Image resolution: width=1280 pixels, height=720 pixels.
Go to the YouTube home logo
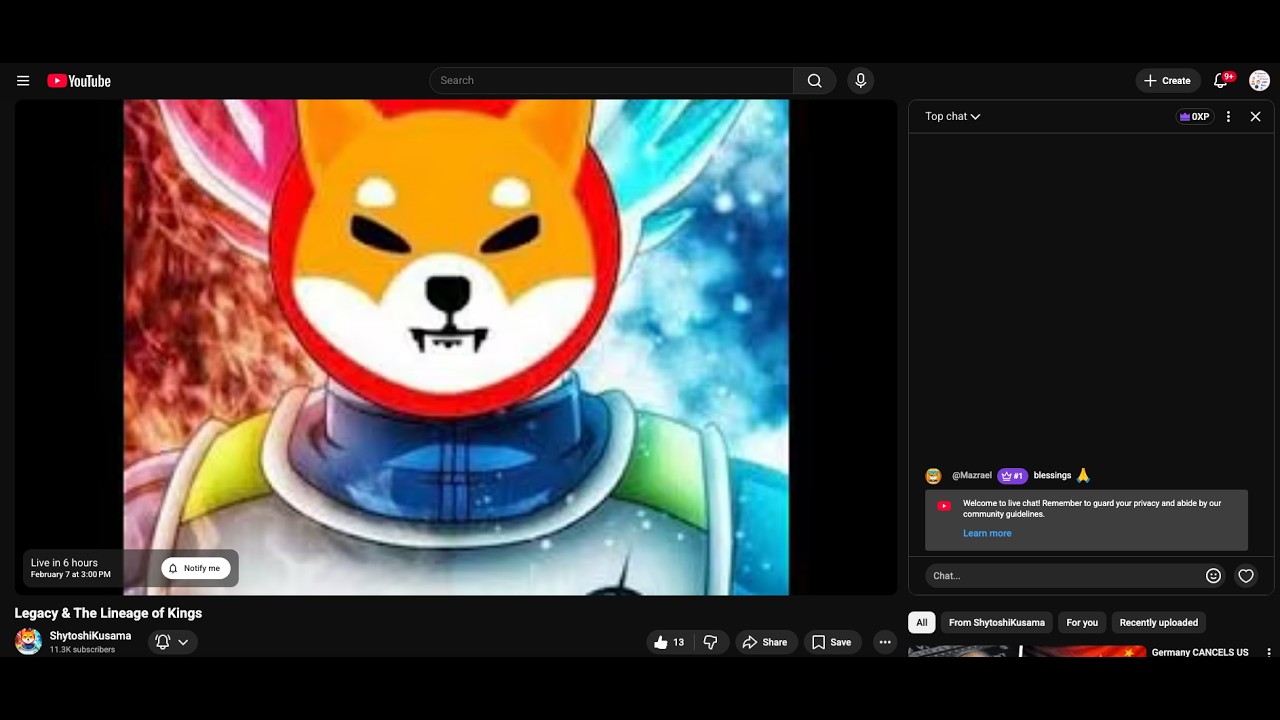point(79,81)
